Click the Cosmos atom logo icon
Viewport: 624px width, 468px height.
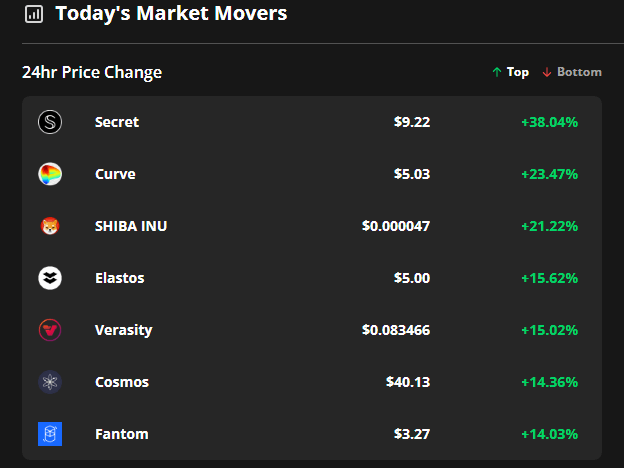tap(50, 382)
